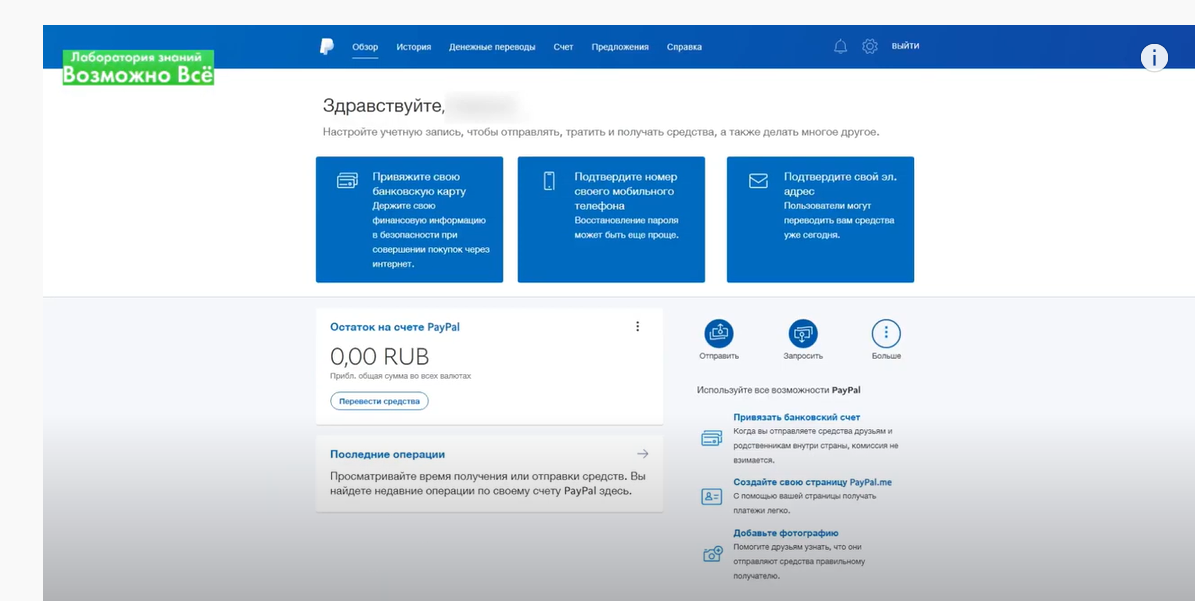This screenshot has width=1195, height=601.
Task: Click the camera icon beside Добавьте фотографию
Action: pyautogui.click(x=712, y=555)
